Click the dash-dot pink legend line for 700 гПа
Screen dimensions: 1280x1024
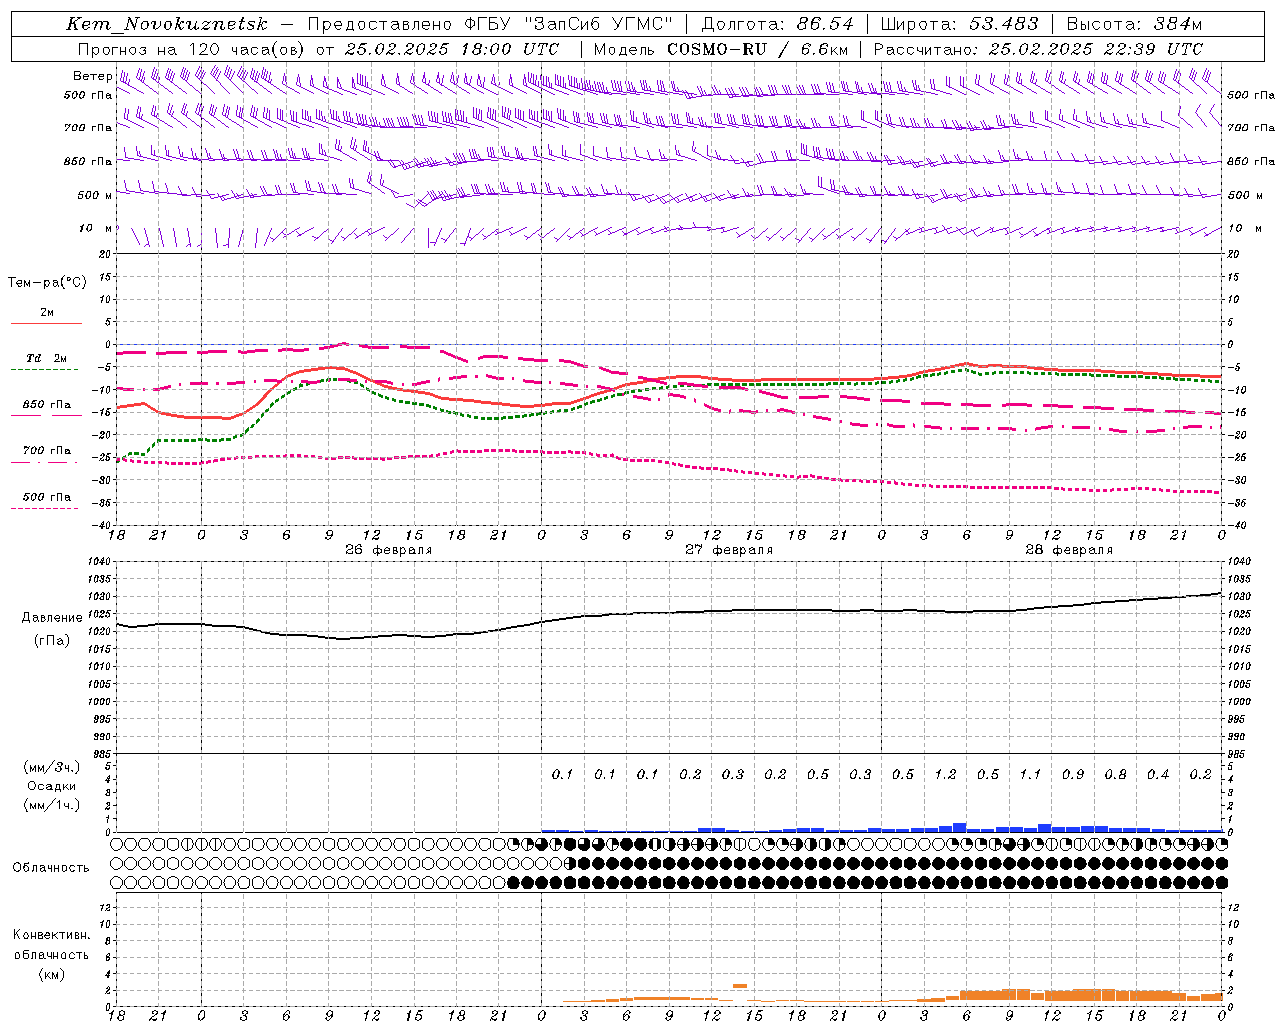[x=45, y=461]
